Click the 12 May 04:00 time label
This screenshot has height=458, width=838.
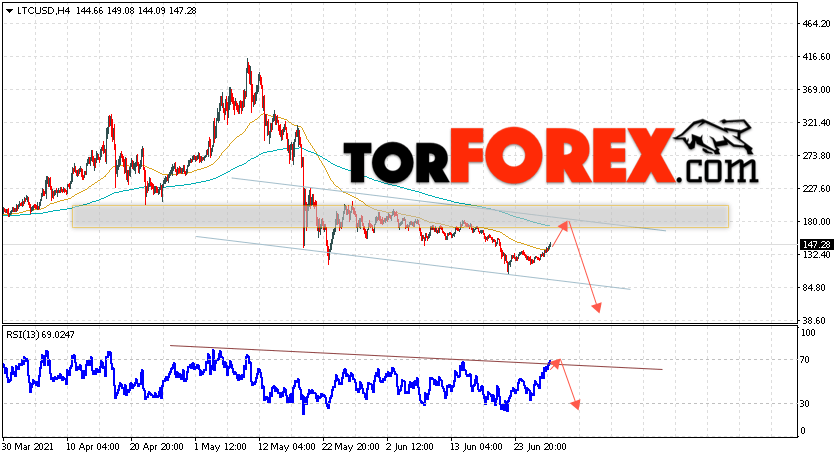[x=285, y=447]
